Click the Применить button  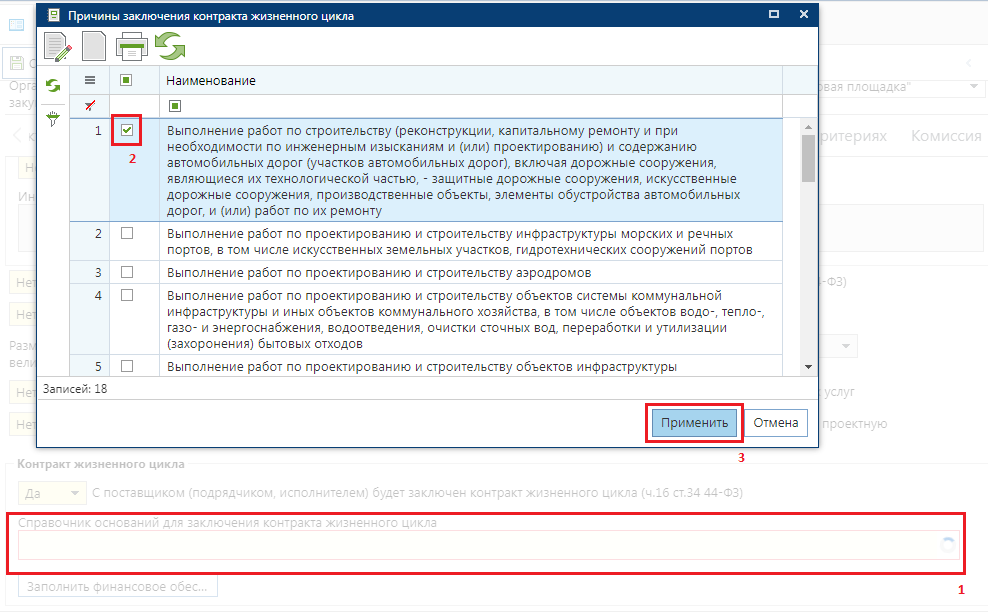coord(694,423)
